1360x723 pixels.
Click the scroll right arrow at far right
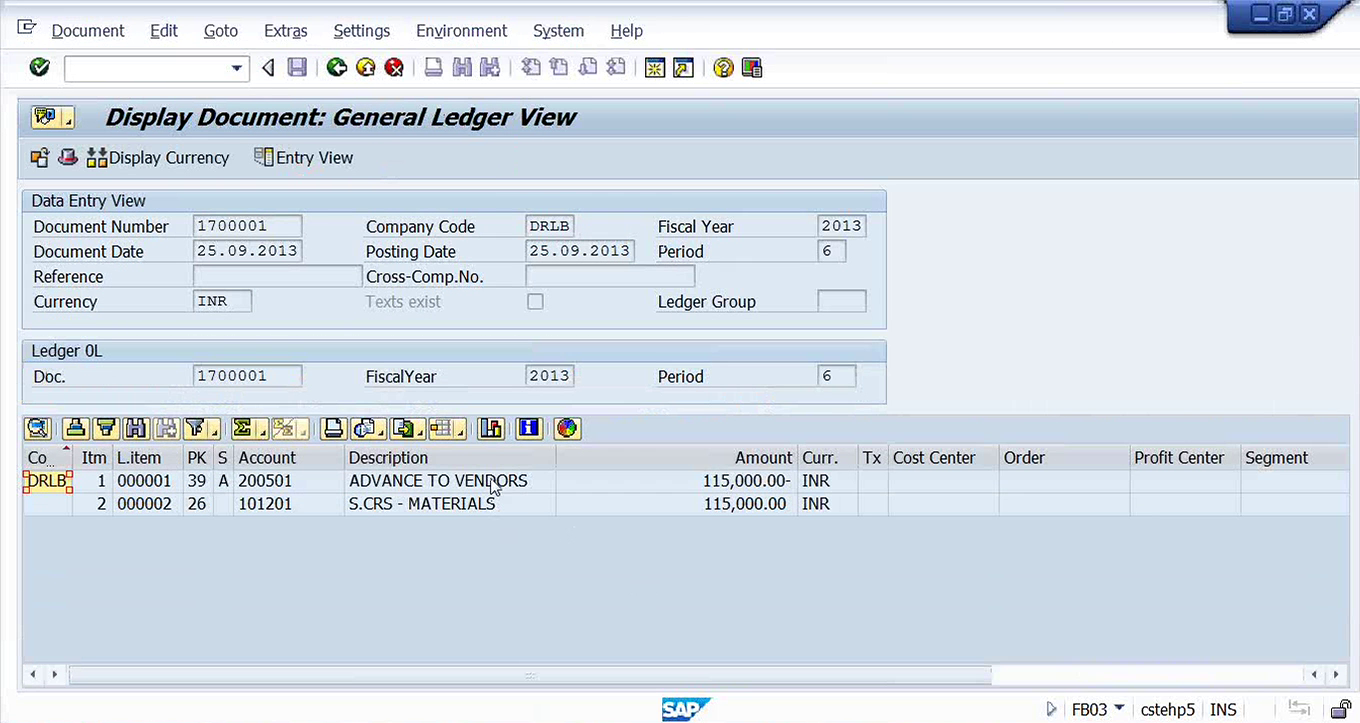pos(1334,675)
